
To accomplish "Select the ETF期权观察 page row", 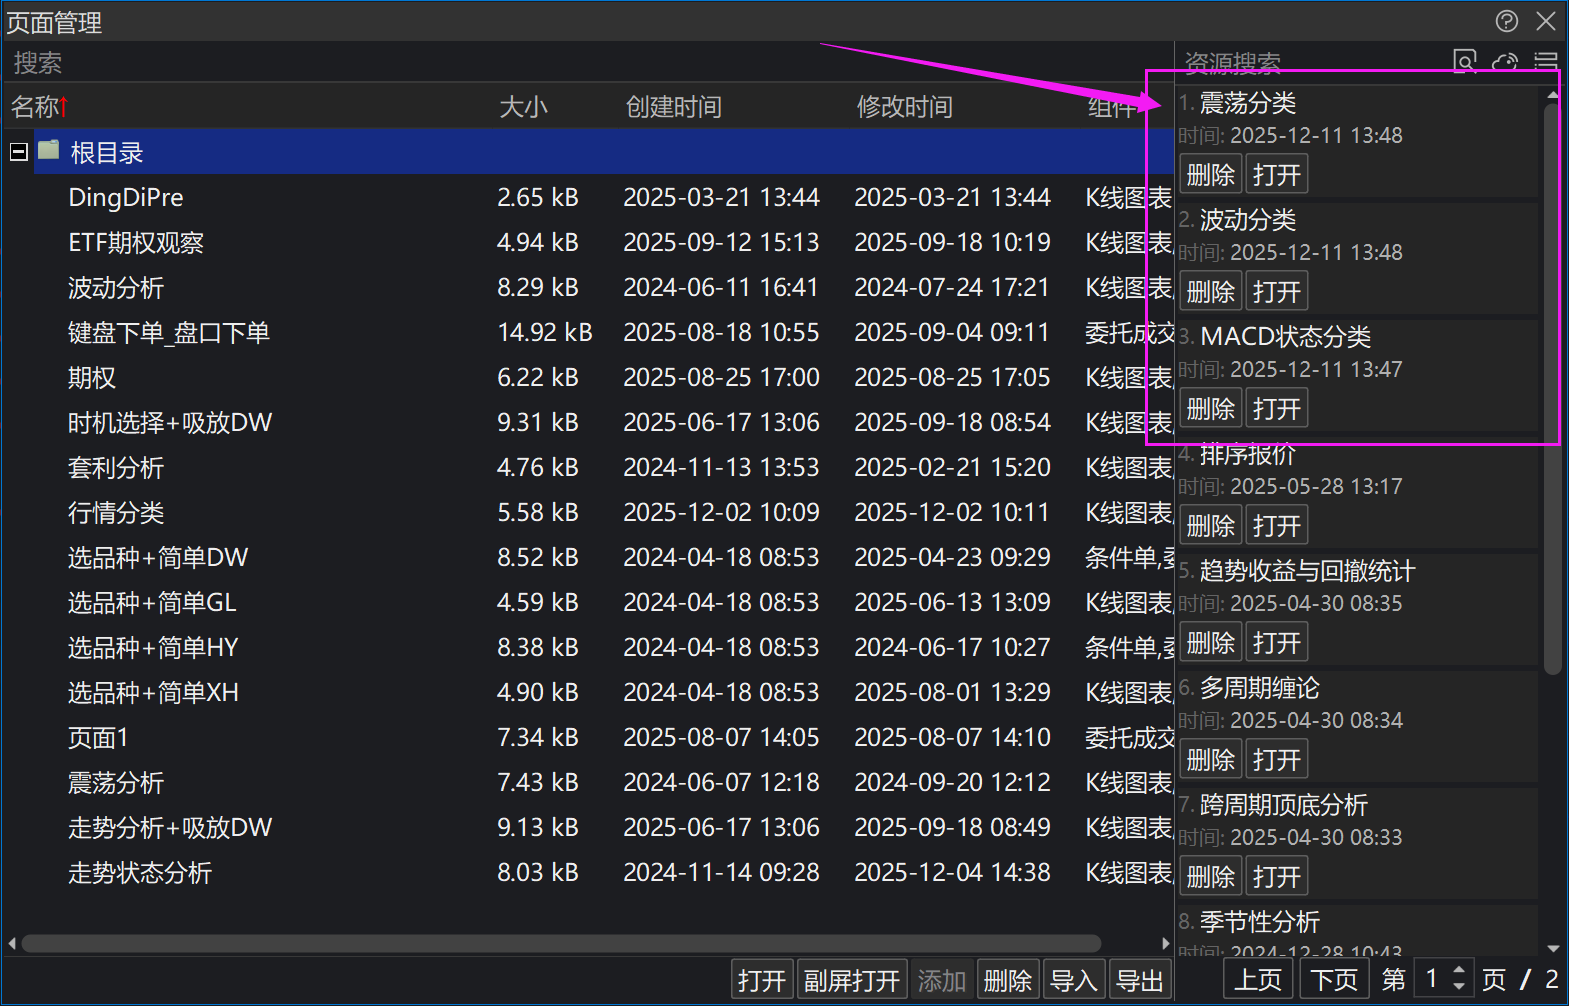I will click(136, 243).
